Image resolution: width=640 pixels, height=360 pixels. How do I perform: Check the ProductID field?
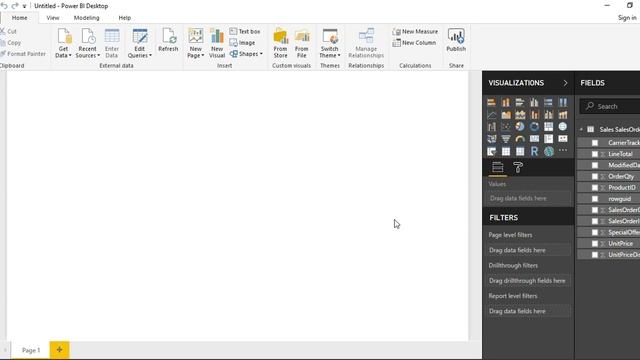[x=595, y=188]
